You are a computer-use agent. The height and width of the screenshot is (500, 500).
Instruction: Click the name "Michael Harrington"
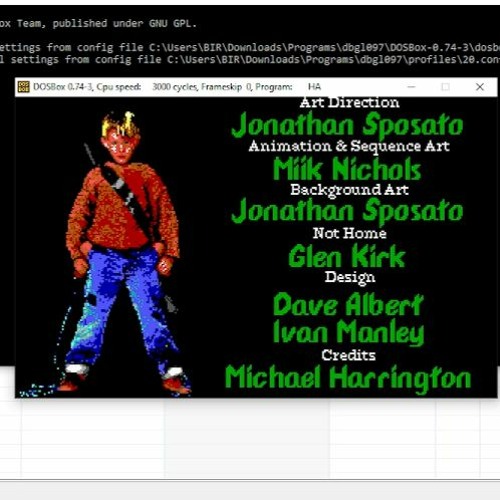348,379
